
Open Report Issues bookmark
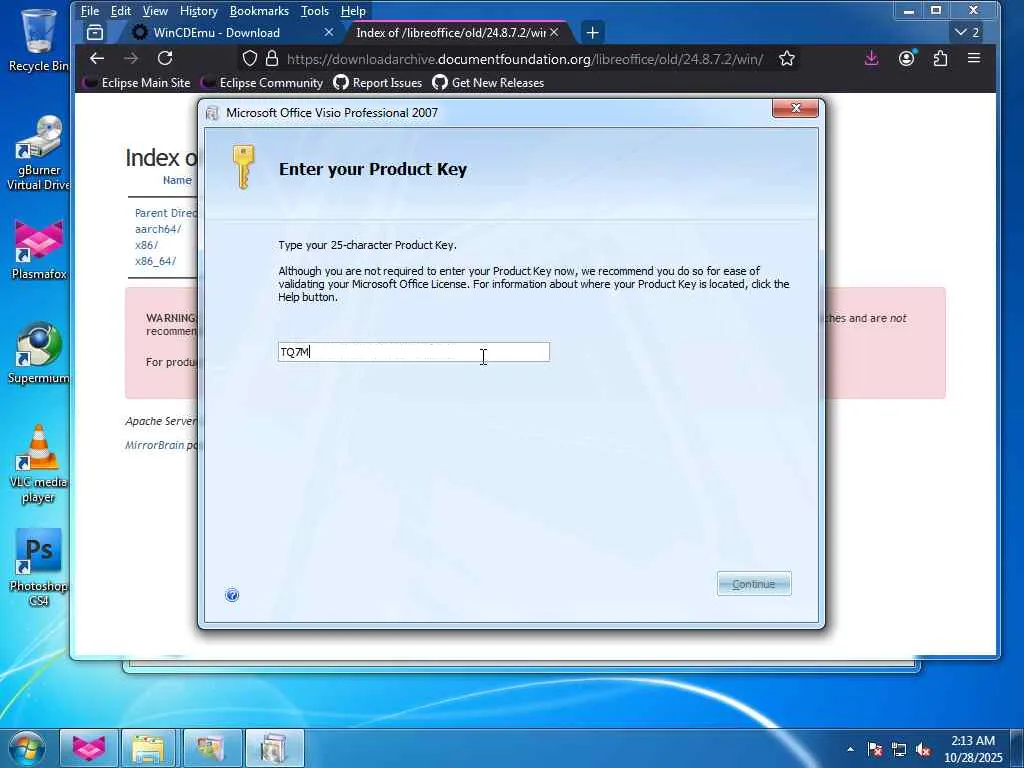(377, 83)
